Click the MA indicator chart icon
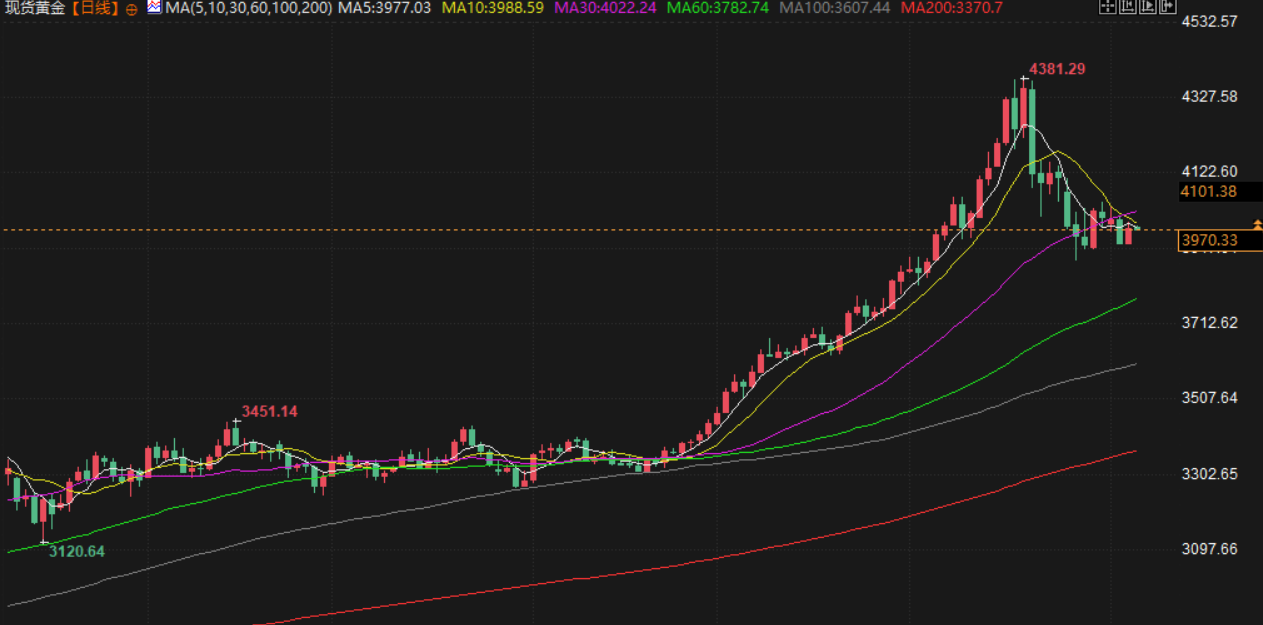1263x625 pixels. pyautogui.click(x=153, y=8)
